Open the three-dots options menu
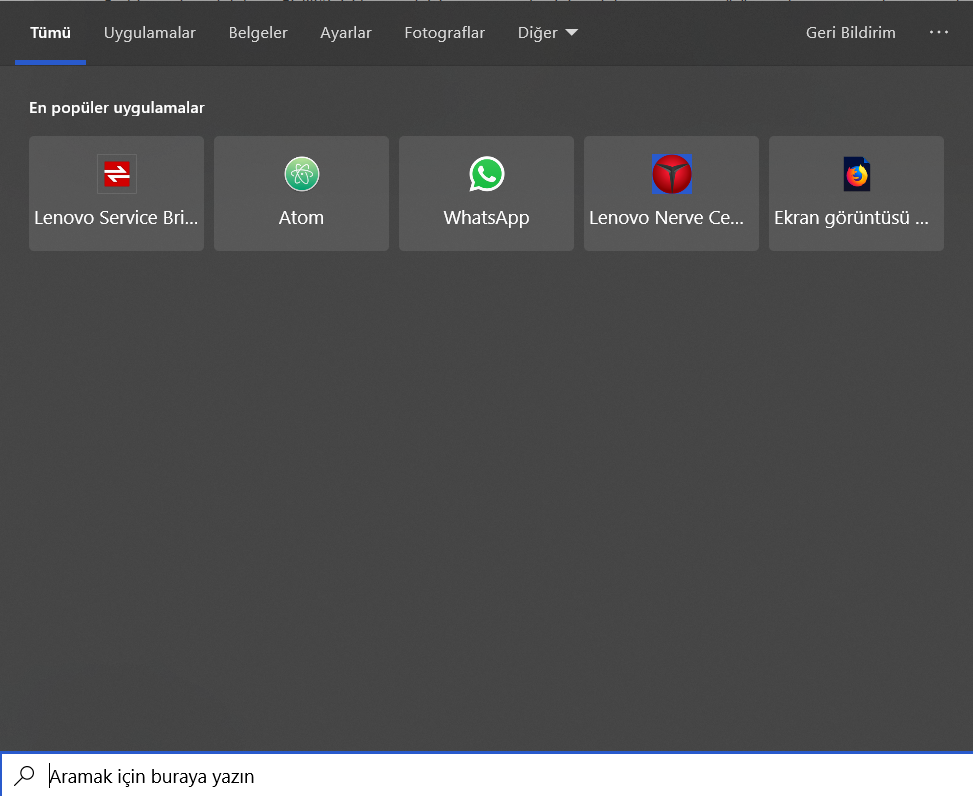The width and height of the screenshot is (973, 796). coord(938,32)
